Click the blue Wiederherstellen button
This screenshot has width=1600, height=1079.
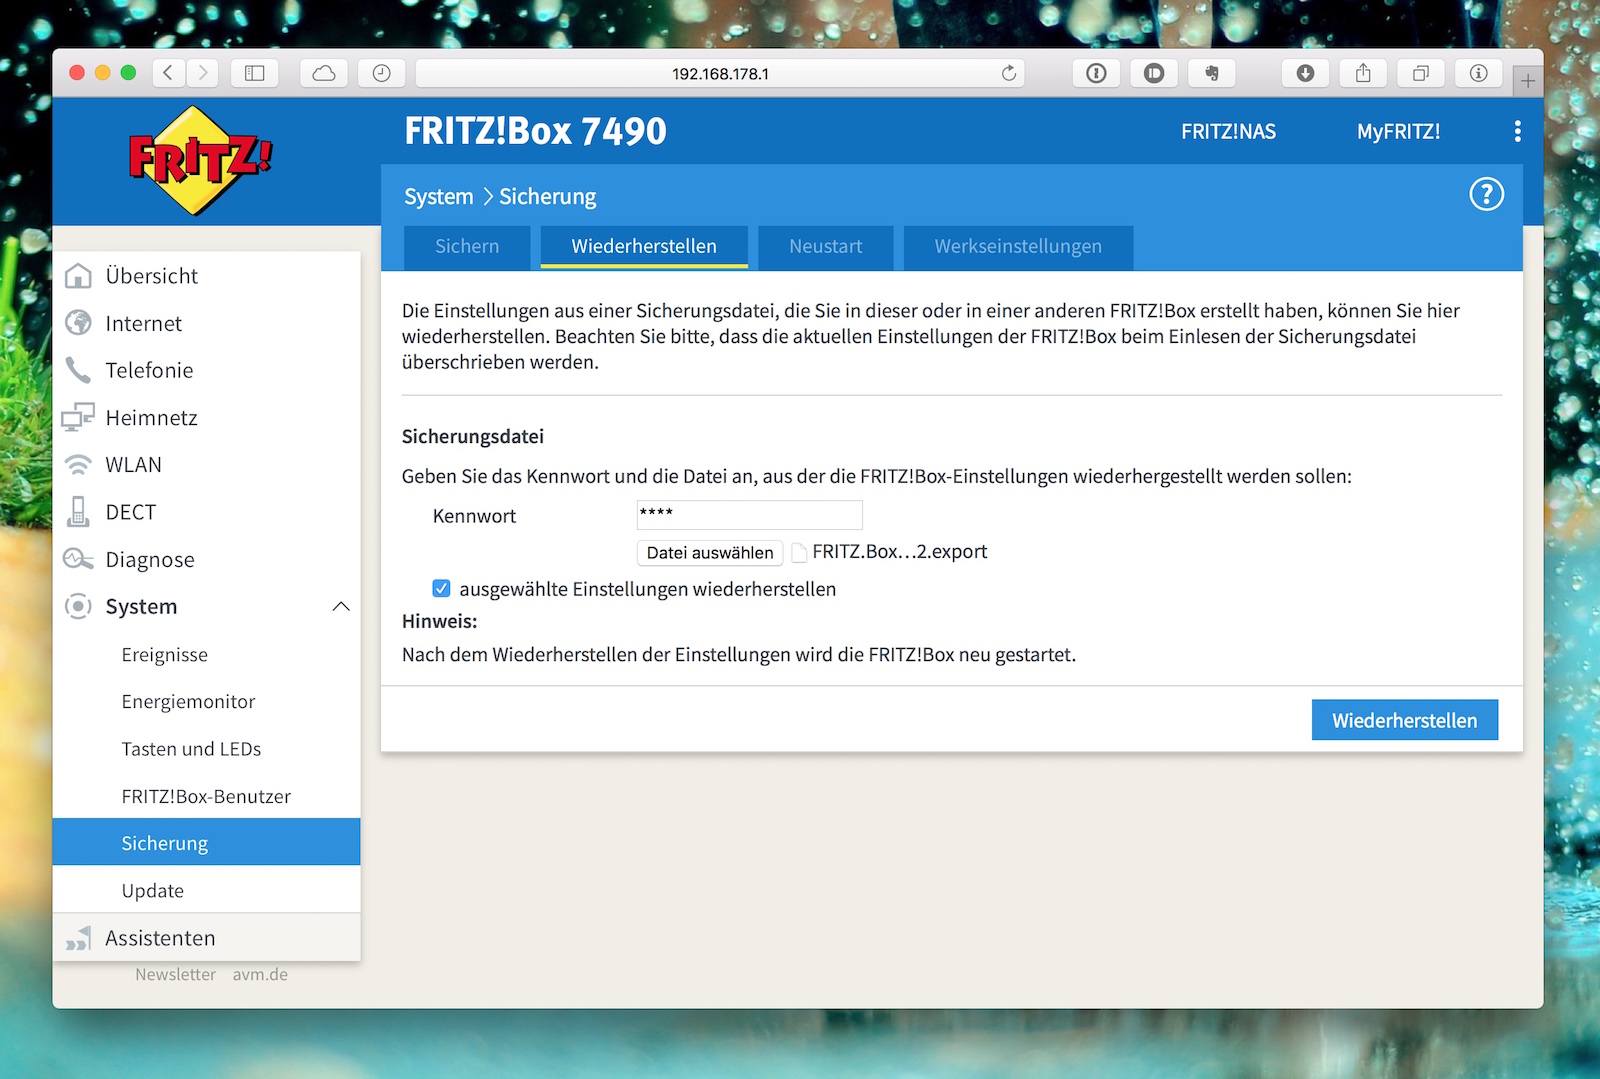point(1404,720)
